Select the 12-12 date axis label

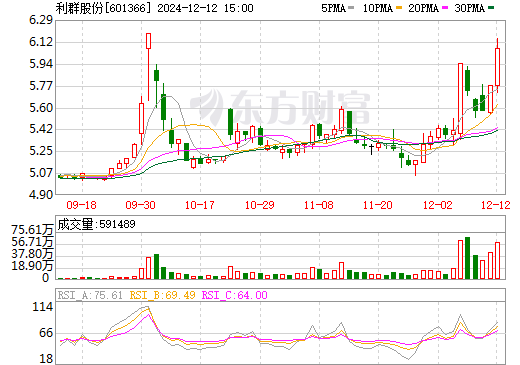coord(496,205)
